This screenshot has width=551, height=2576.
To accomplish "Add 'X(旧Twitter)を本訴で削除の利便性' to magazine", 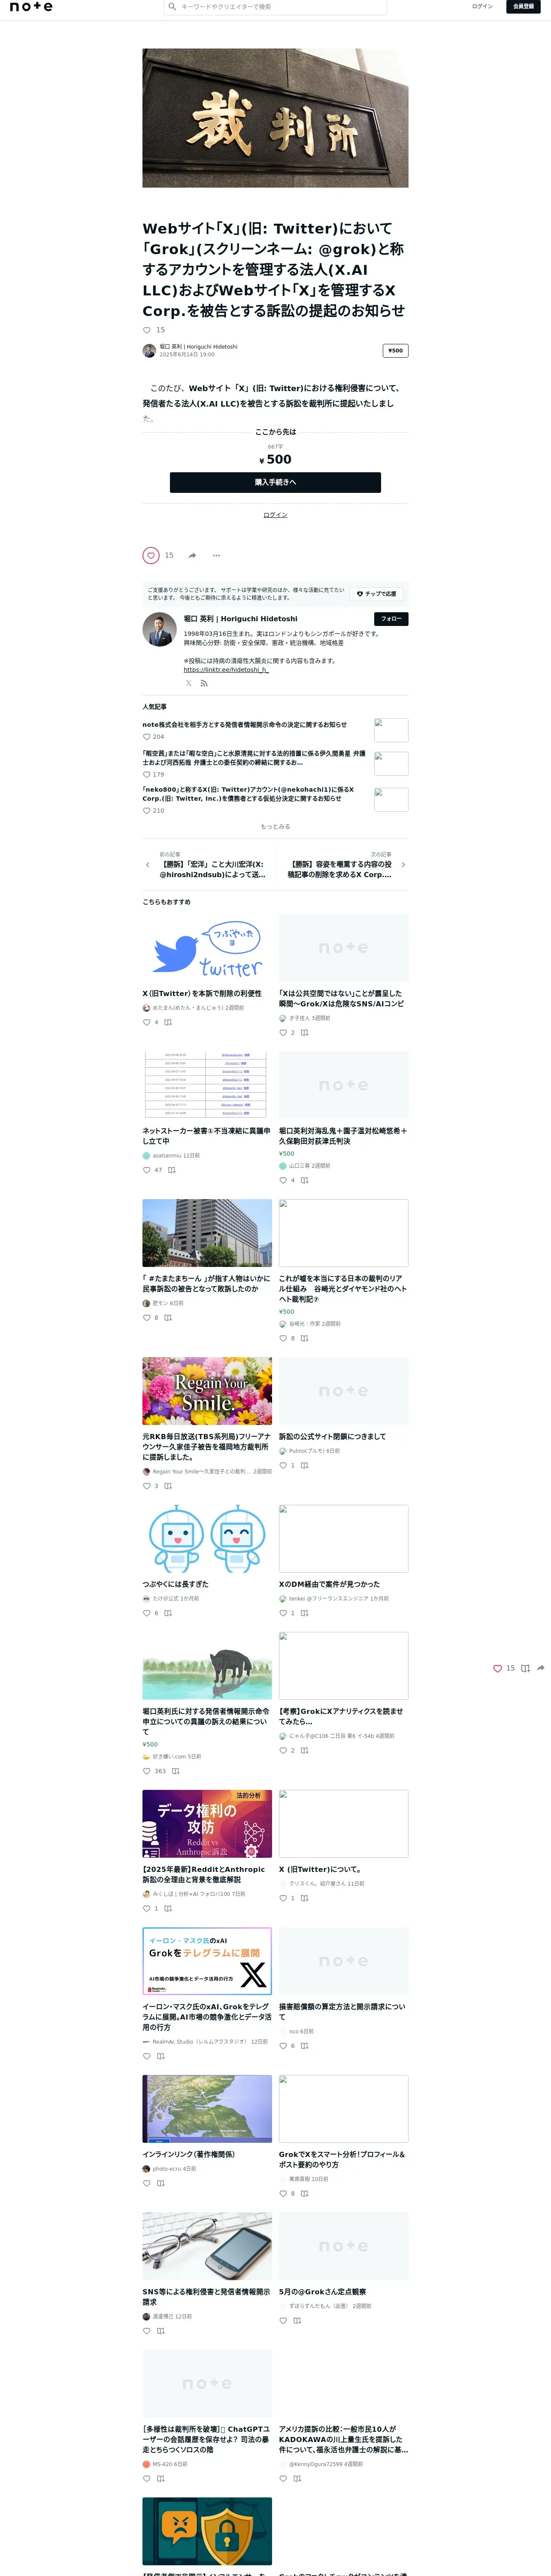I will point(168,1022).
